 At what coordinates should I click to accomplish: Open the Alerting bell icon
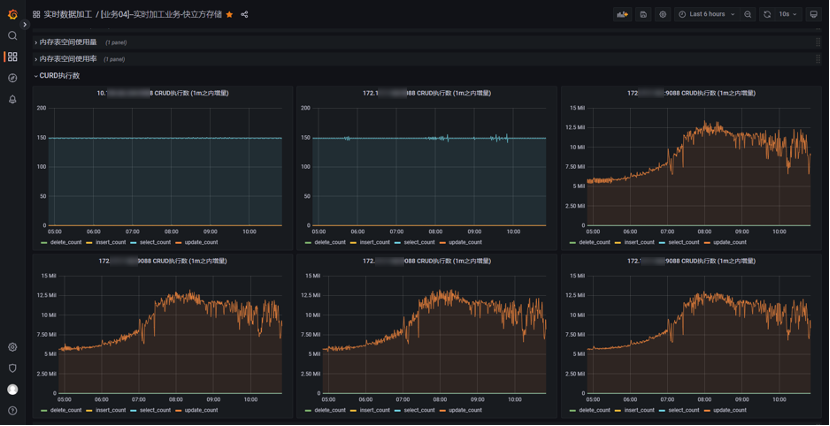(x=13, y=99)
